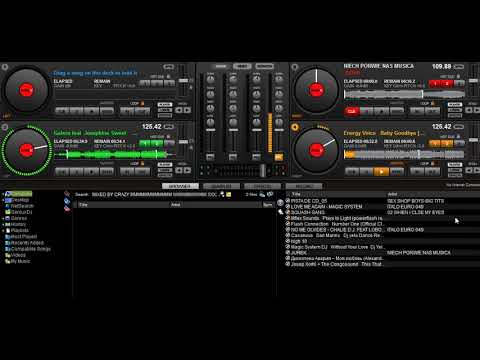Expand the Desktop folder node

(x=3, y=200)
